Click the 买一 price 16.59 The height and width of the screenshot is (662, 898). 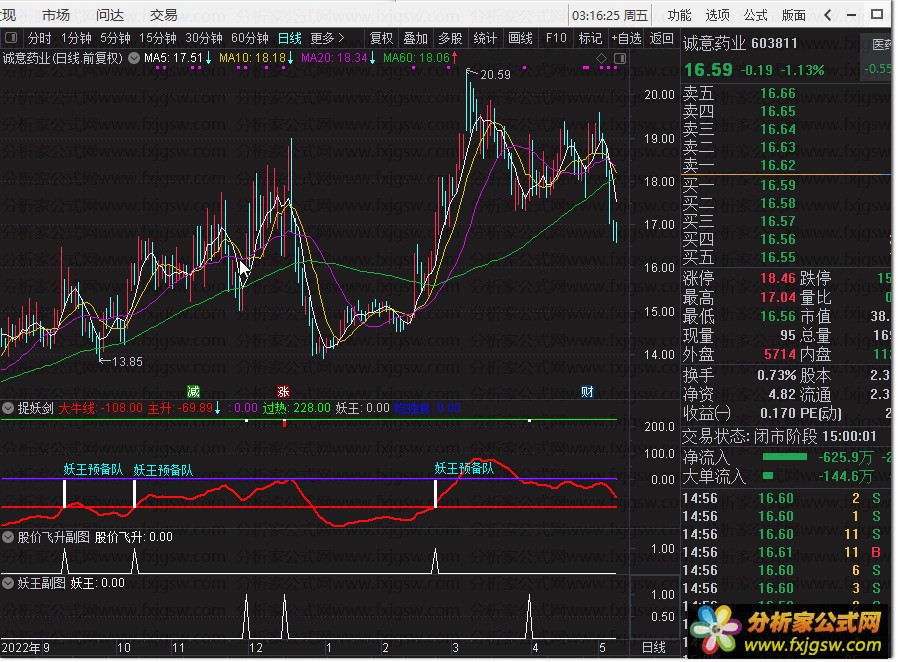(778, 186)
